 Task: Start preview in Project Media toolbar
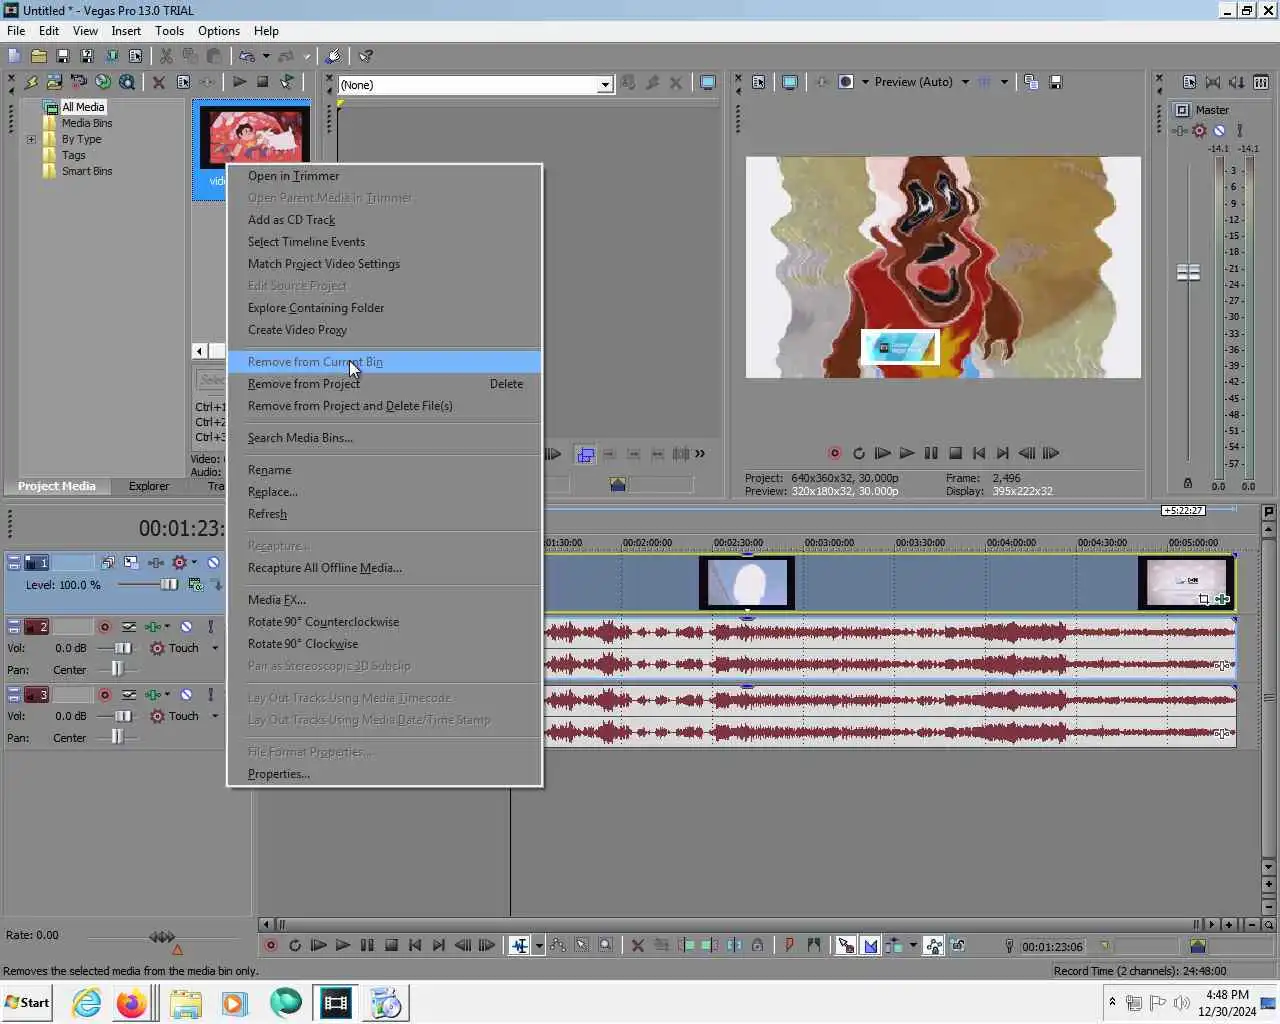[x=239, y=82]
